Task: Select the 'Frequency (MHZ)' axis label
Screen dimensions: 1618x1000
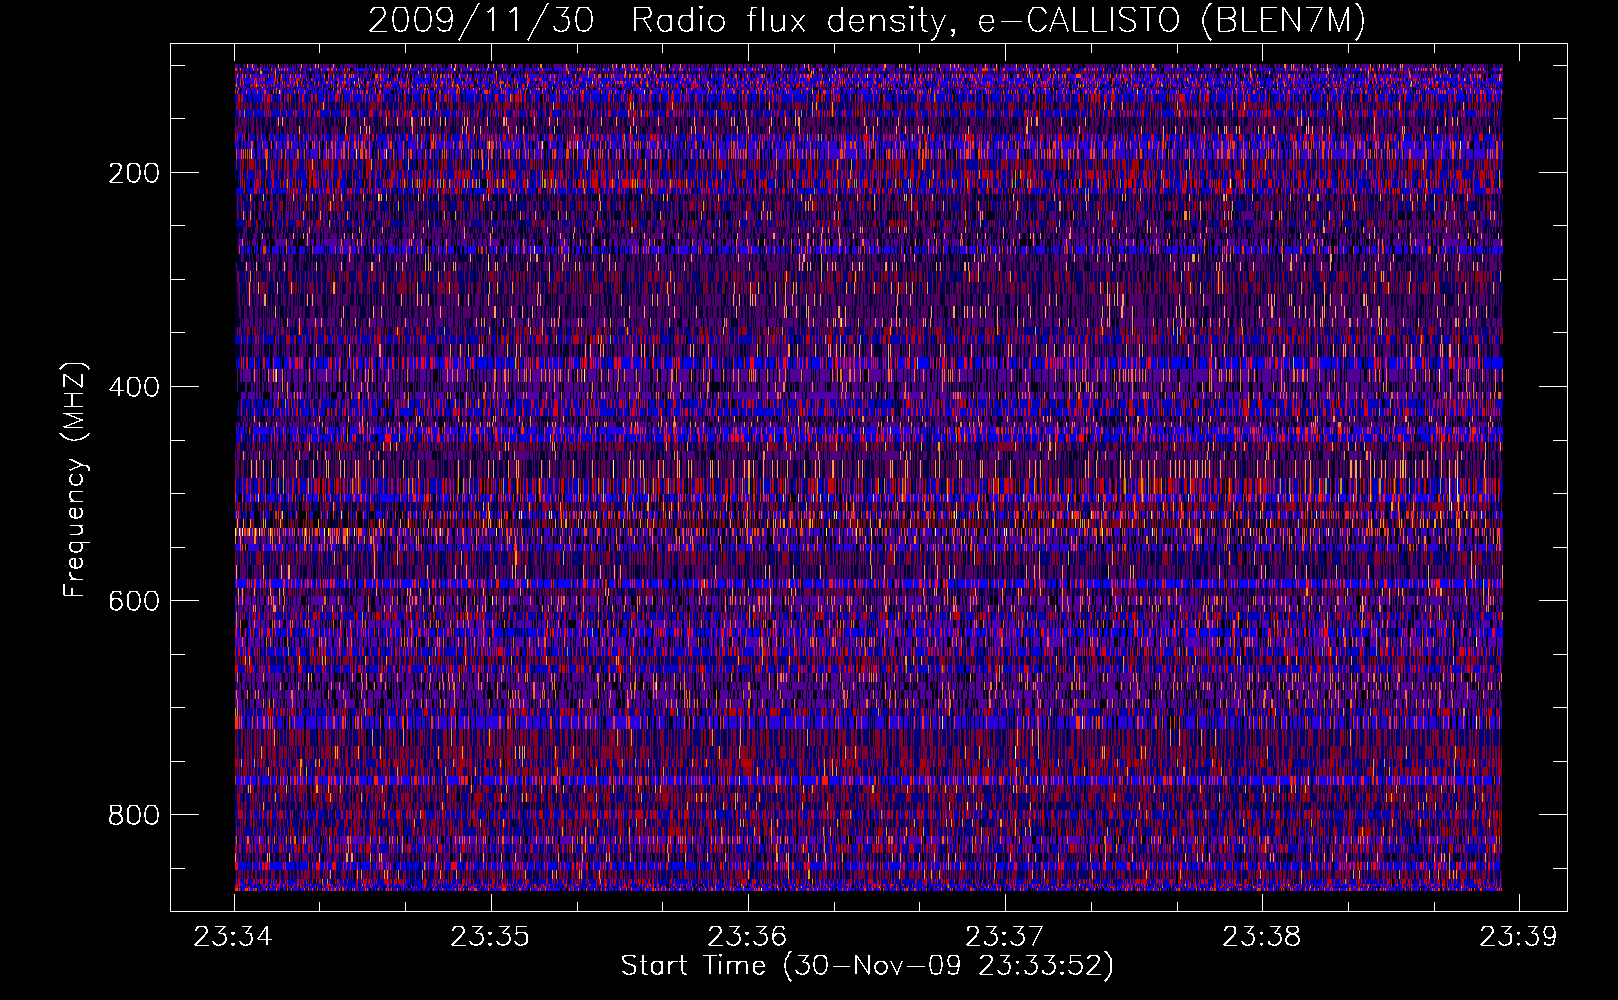Action: coord(75,479)
